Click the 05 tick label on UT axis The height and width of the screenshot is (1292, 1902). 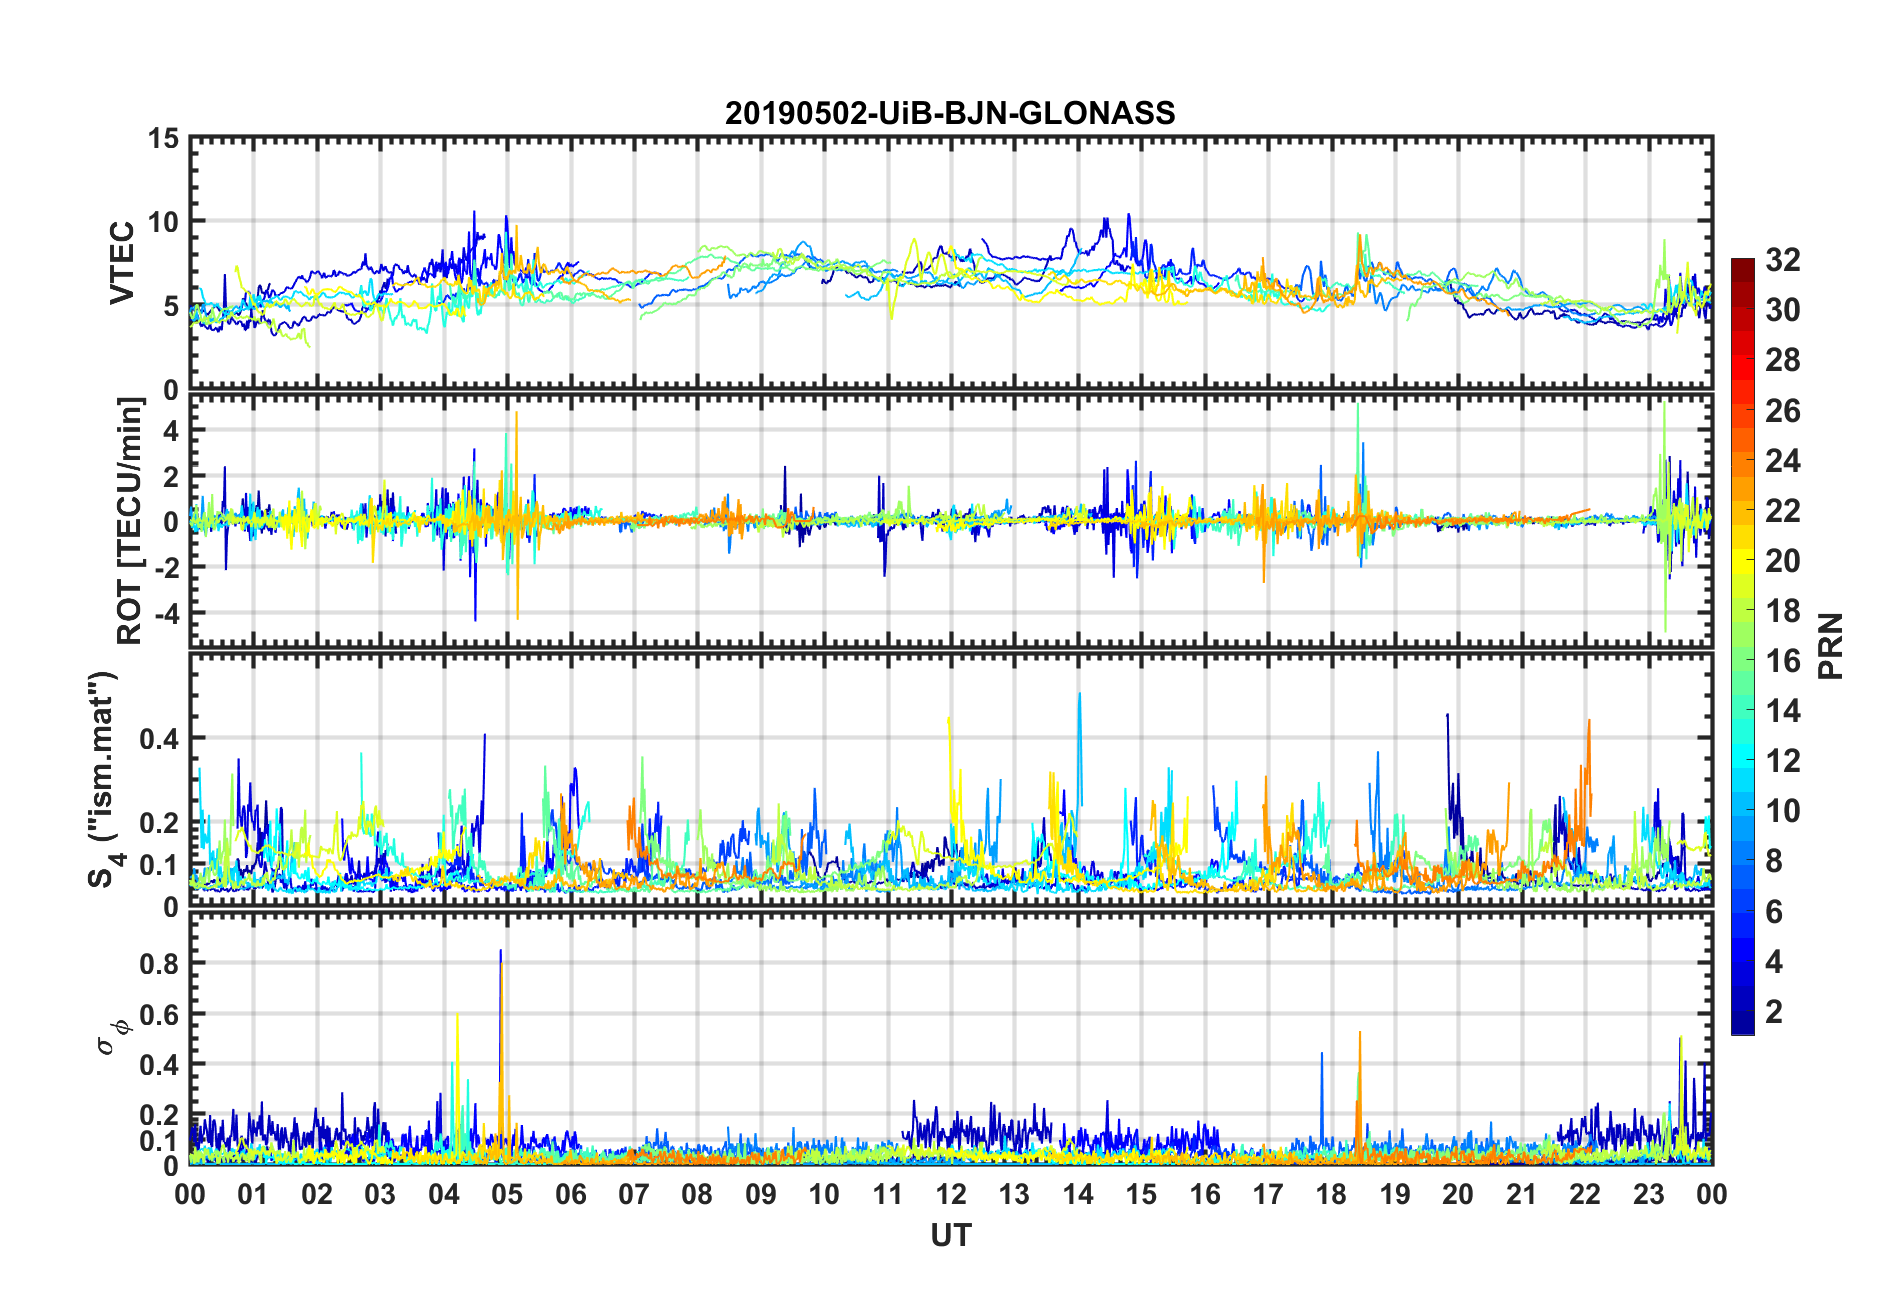point(507,1195)
